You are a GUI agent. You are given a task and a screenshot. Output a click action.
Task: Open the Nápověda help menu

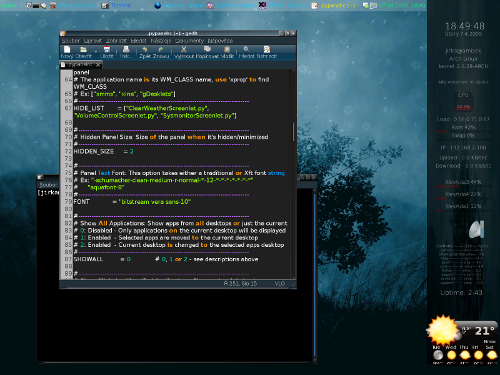220,41
